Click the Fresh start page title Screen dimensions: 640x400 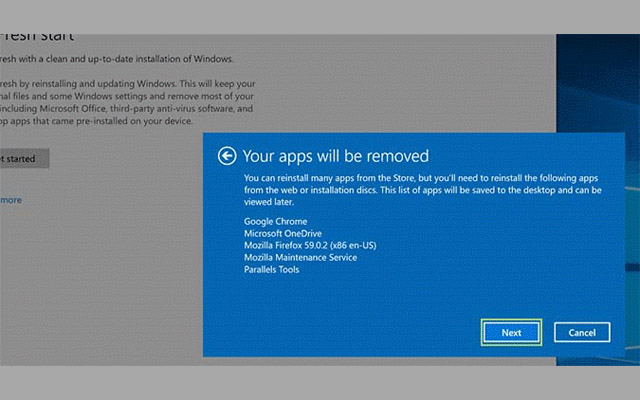(x=37, y=38)
